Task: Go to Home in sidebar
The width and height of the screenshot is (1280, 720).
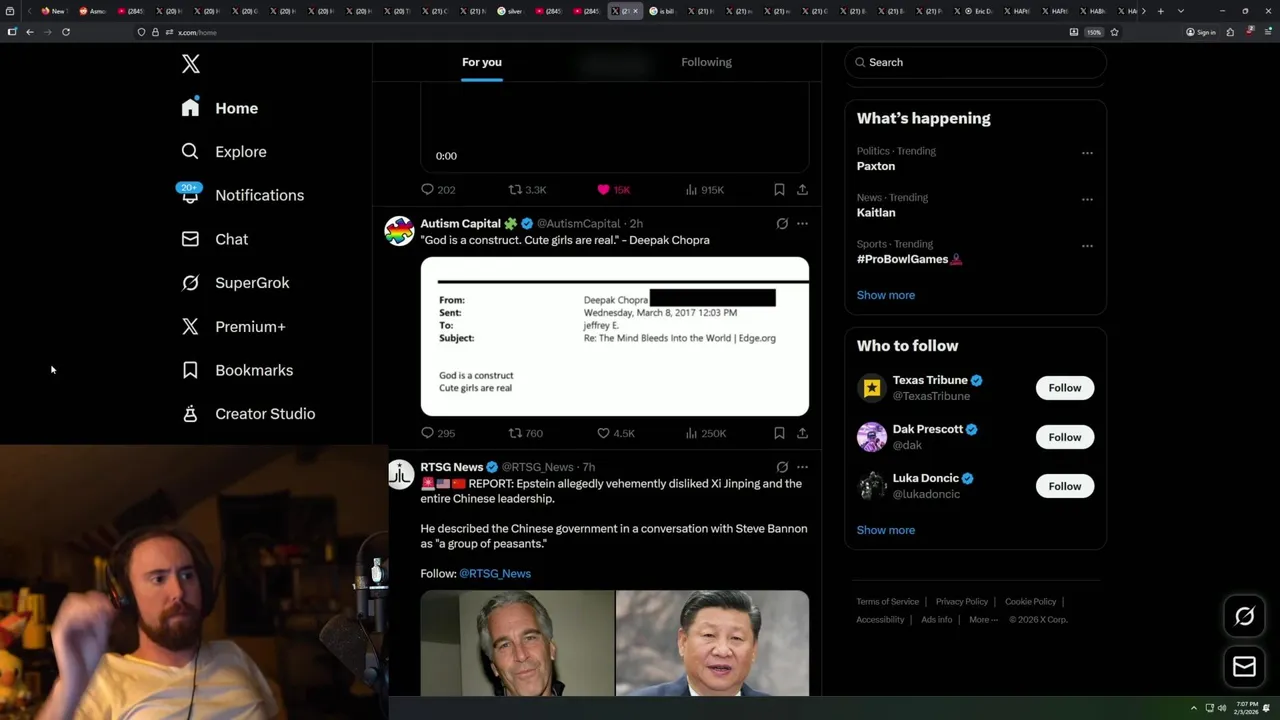Action: [x=219, y=108]
